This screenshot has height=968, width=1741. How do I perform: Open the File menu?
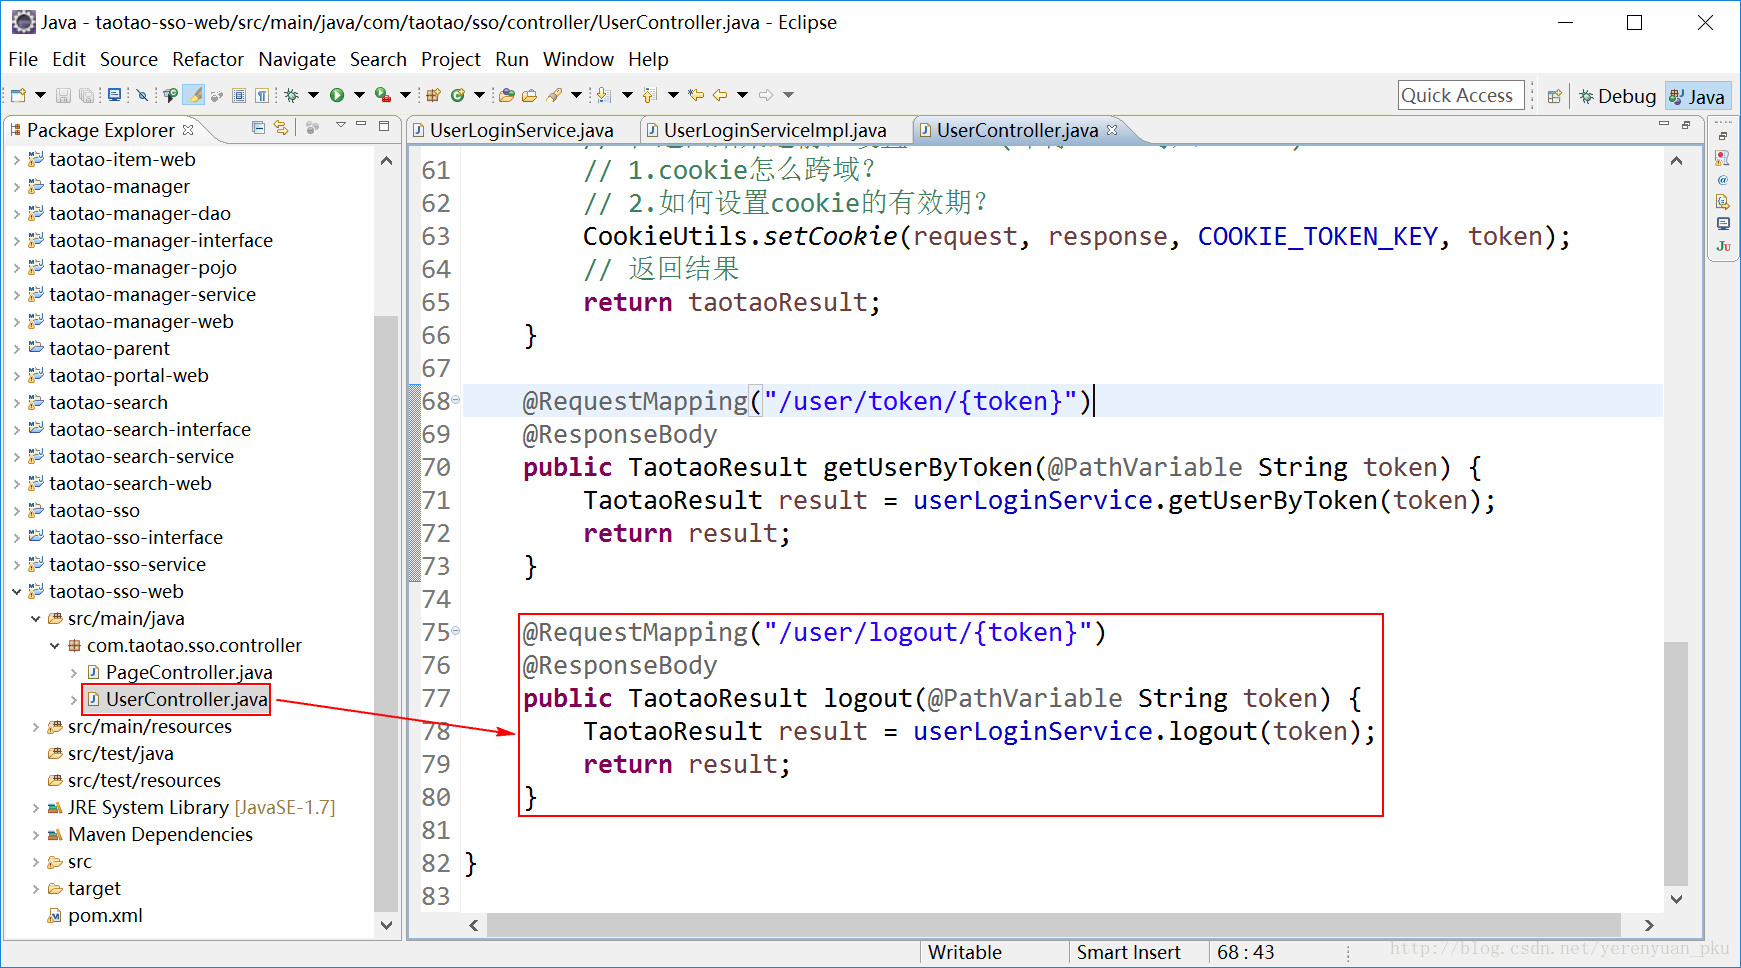tap(23, 59)
